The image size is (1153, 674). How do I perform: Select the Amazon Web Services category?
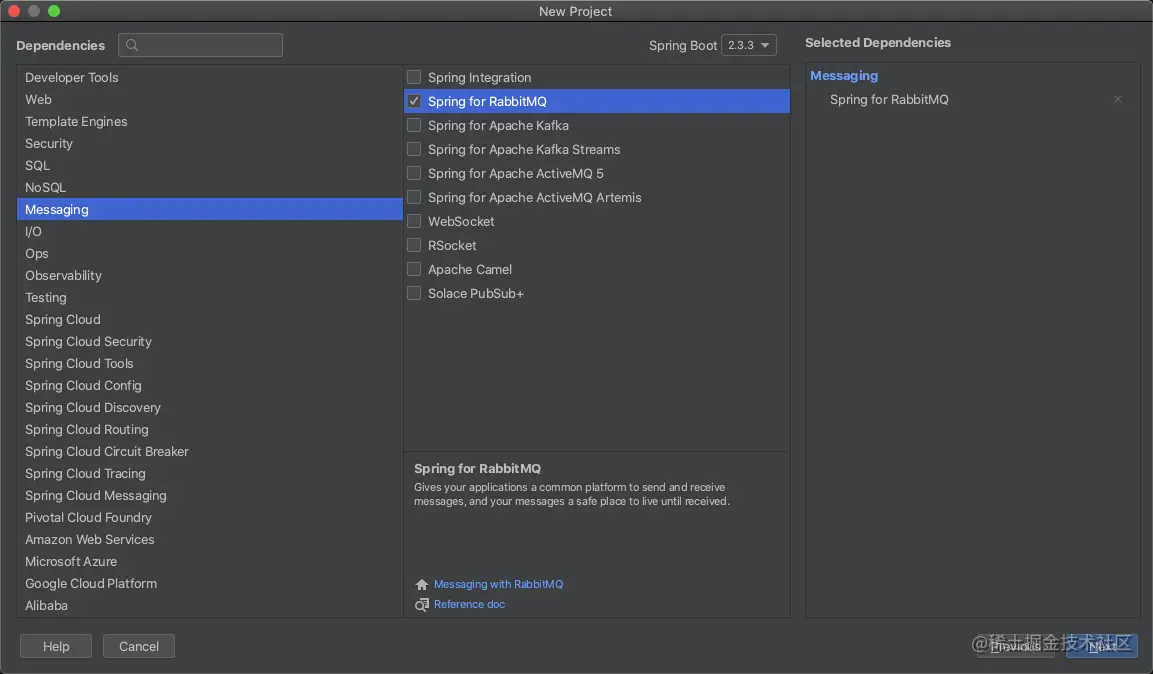[x=90, y=539]
